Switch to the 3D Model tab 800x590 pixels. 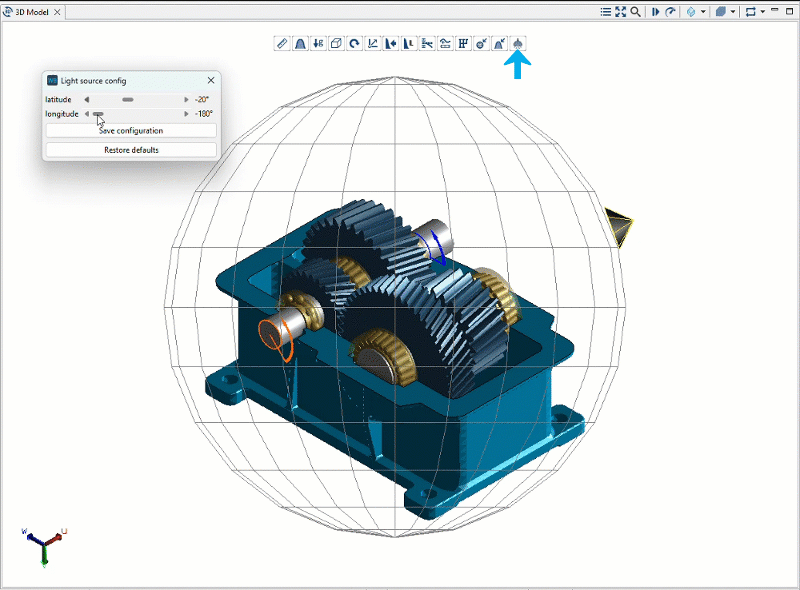(x=33, y=12)
